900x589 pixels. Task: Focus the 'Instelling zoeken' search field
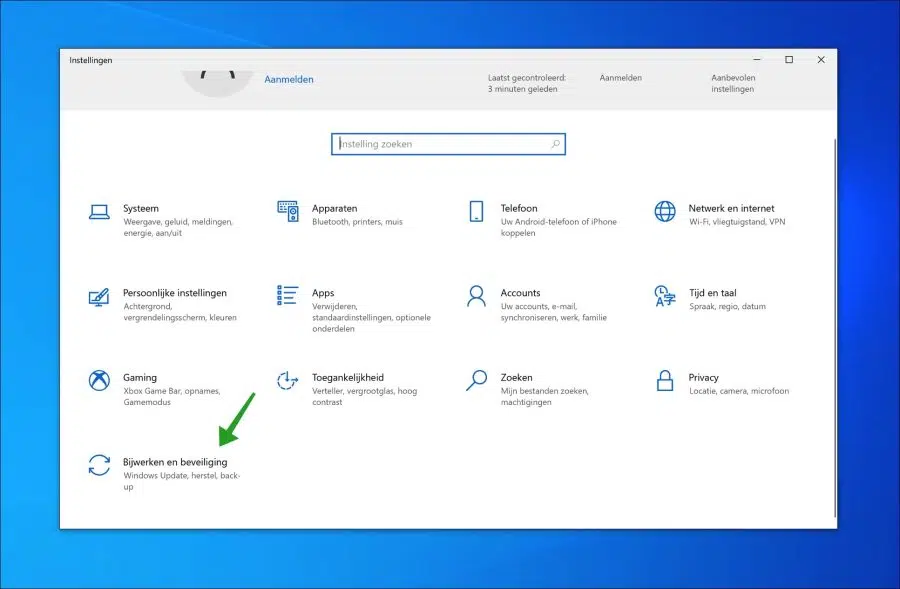coord(448,144)
